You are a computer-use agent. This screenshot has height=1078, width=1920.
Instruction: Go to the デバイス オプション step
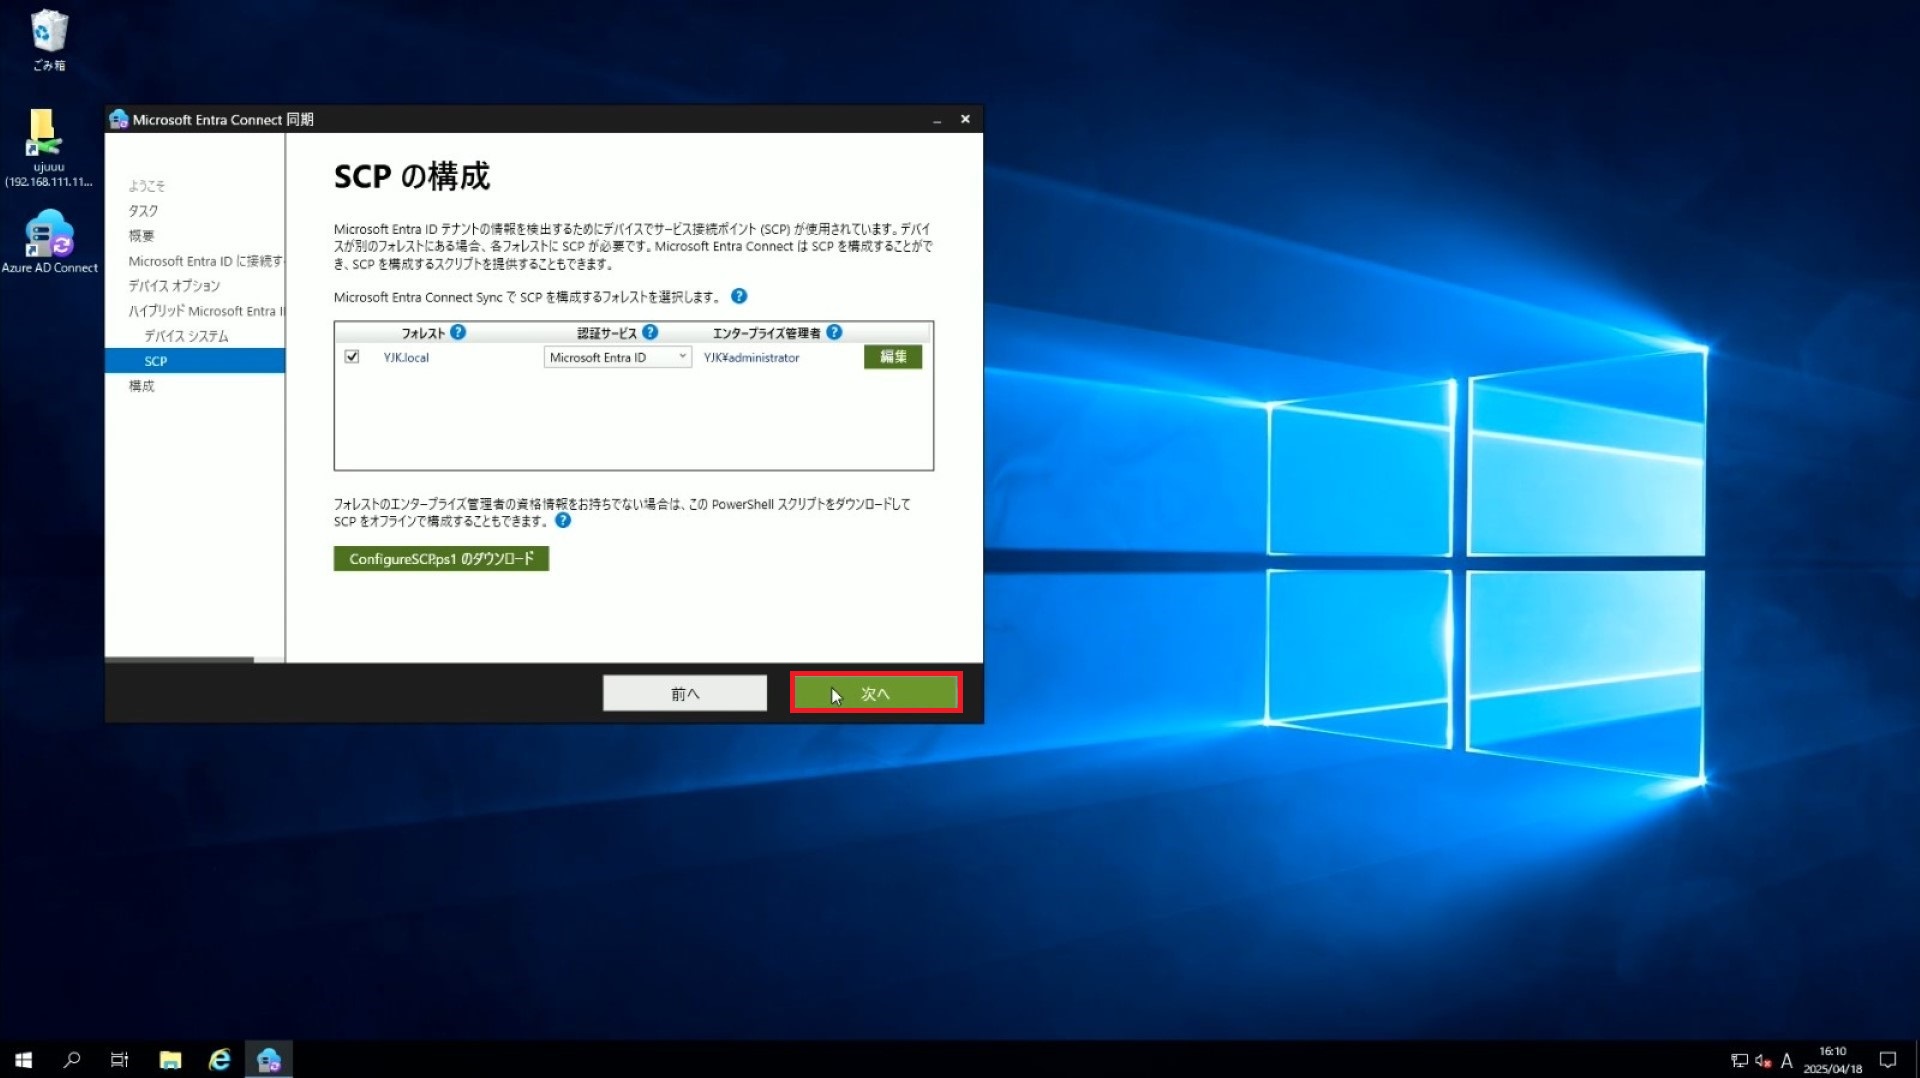coord(174,286)
